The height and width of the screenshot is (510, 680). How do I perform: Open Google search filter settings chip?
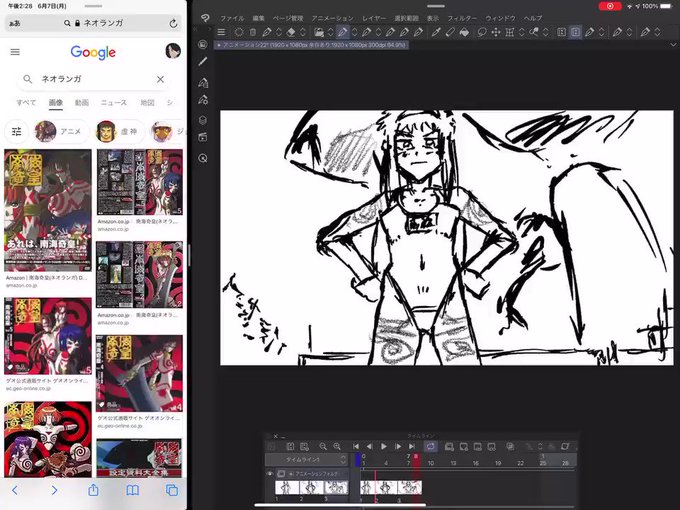point(16,131)
